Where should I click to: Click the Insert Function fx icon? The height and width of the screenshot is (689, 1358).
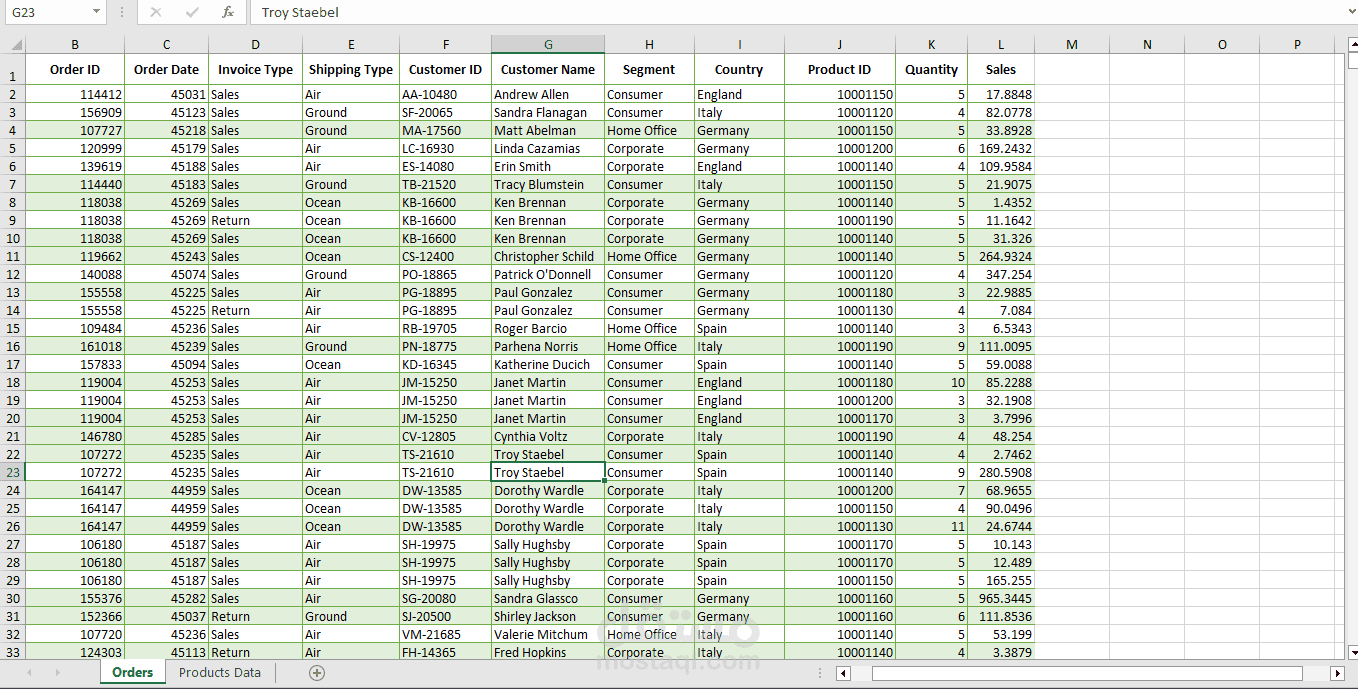tap(228, 12)
